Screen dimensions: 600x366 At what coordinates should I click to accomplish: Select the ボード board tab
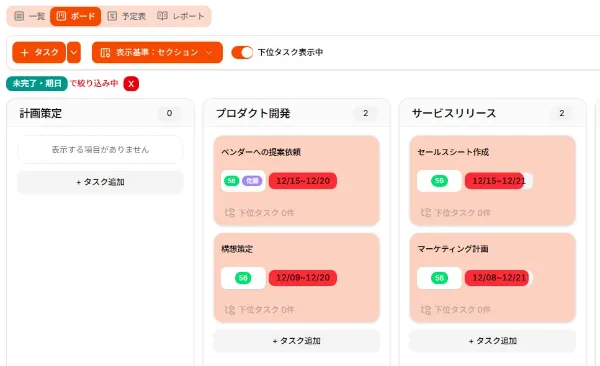[75, 16]
